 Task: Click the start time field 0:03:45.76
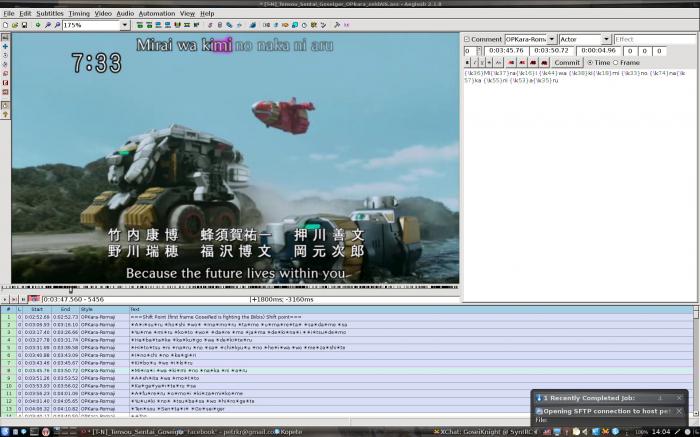pyautogui.click(x=506, y=51)
